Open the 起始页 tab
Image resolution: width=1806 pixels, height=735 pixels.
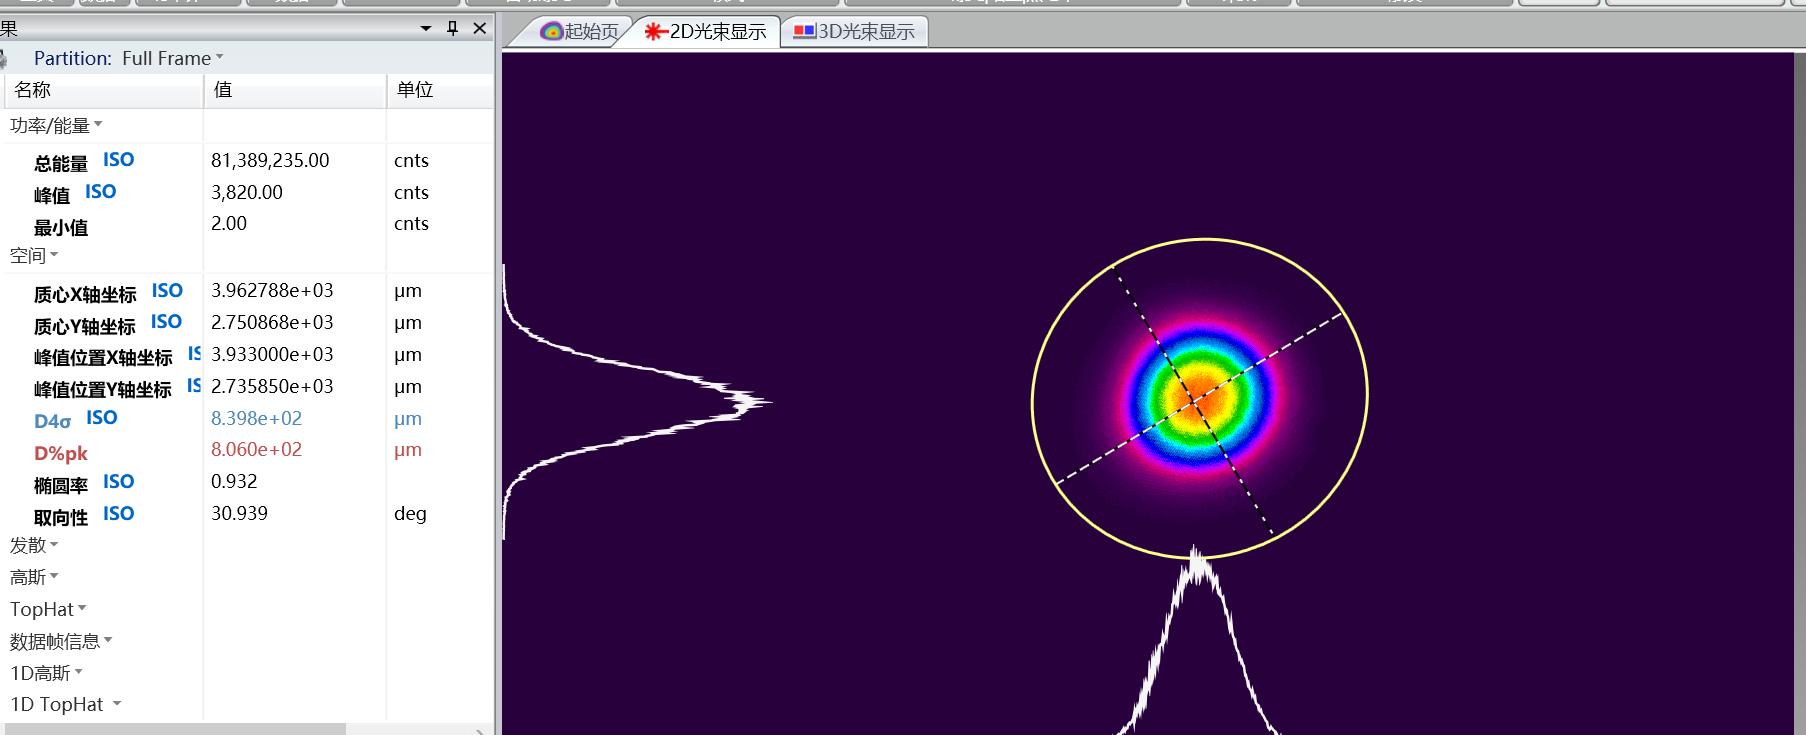click(580, 32)
